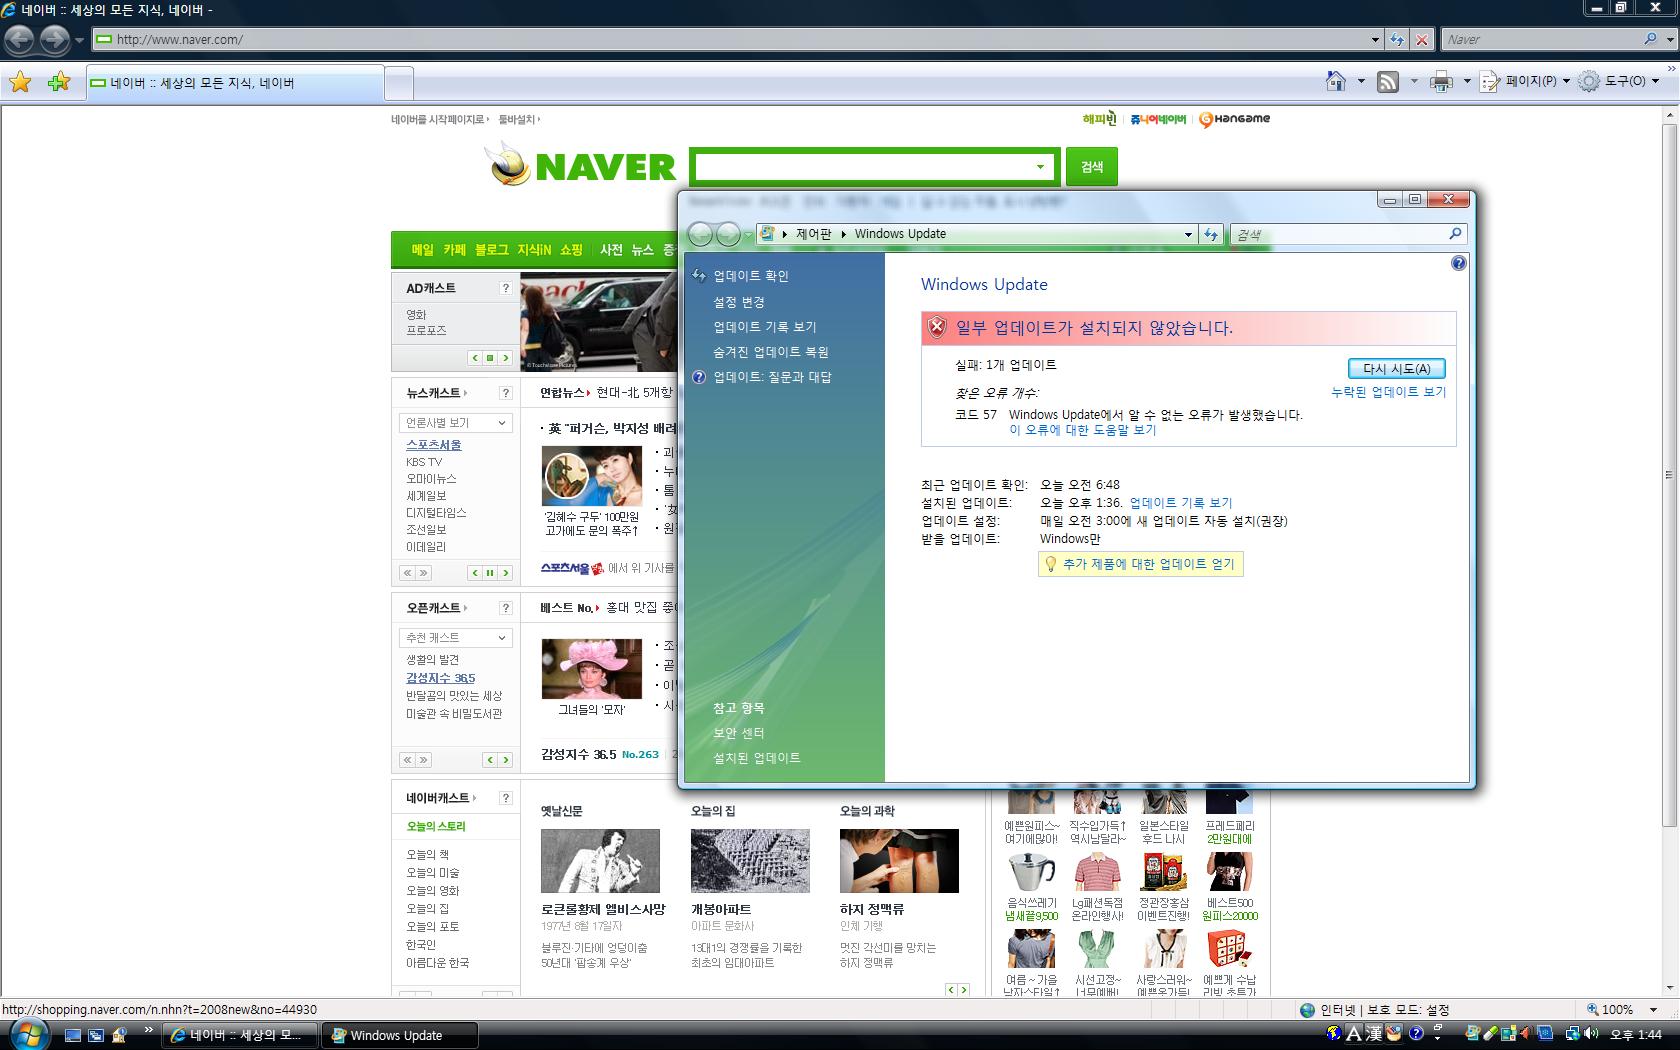Click the Add to Favorites star-plus icon
The width and height of the screenshot is (1680, 1050).
59,82
